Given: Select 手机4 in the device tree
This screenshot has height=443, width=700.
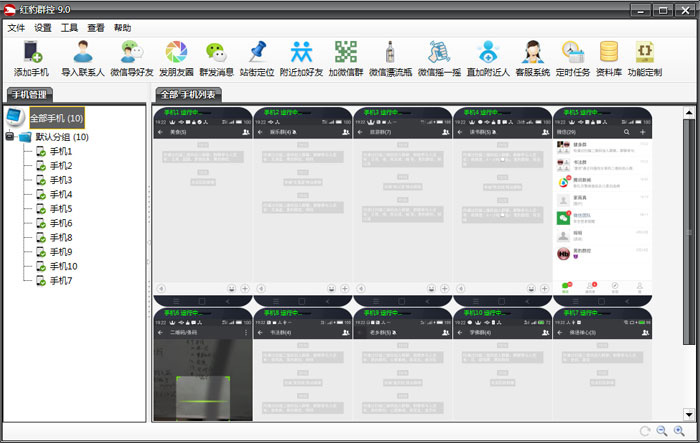Looking at the screenshot, I should 61,194.
